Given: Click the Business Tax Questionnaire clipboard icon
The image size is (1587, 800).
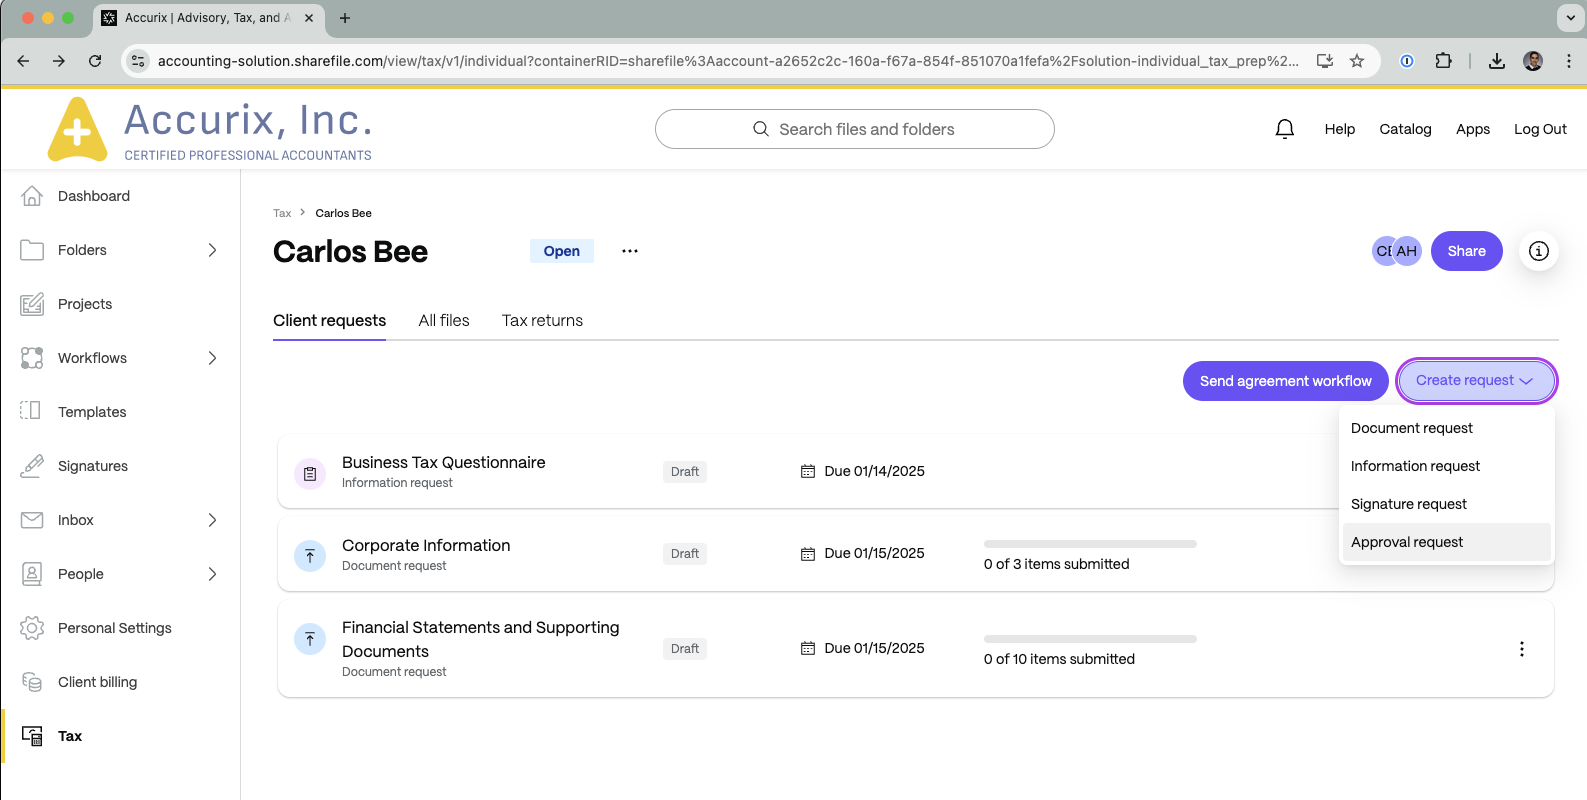Looking at the screenshot, I should tap(310, 474).
